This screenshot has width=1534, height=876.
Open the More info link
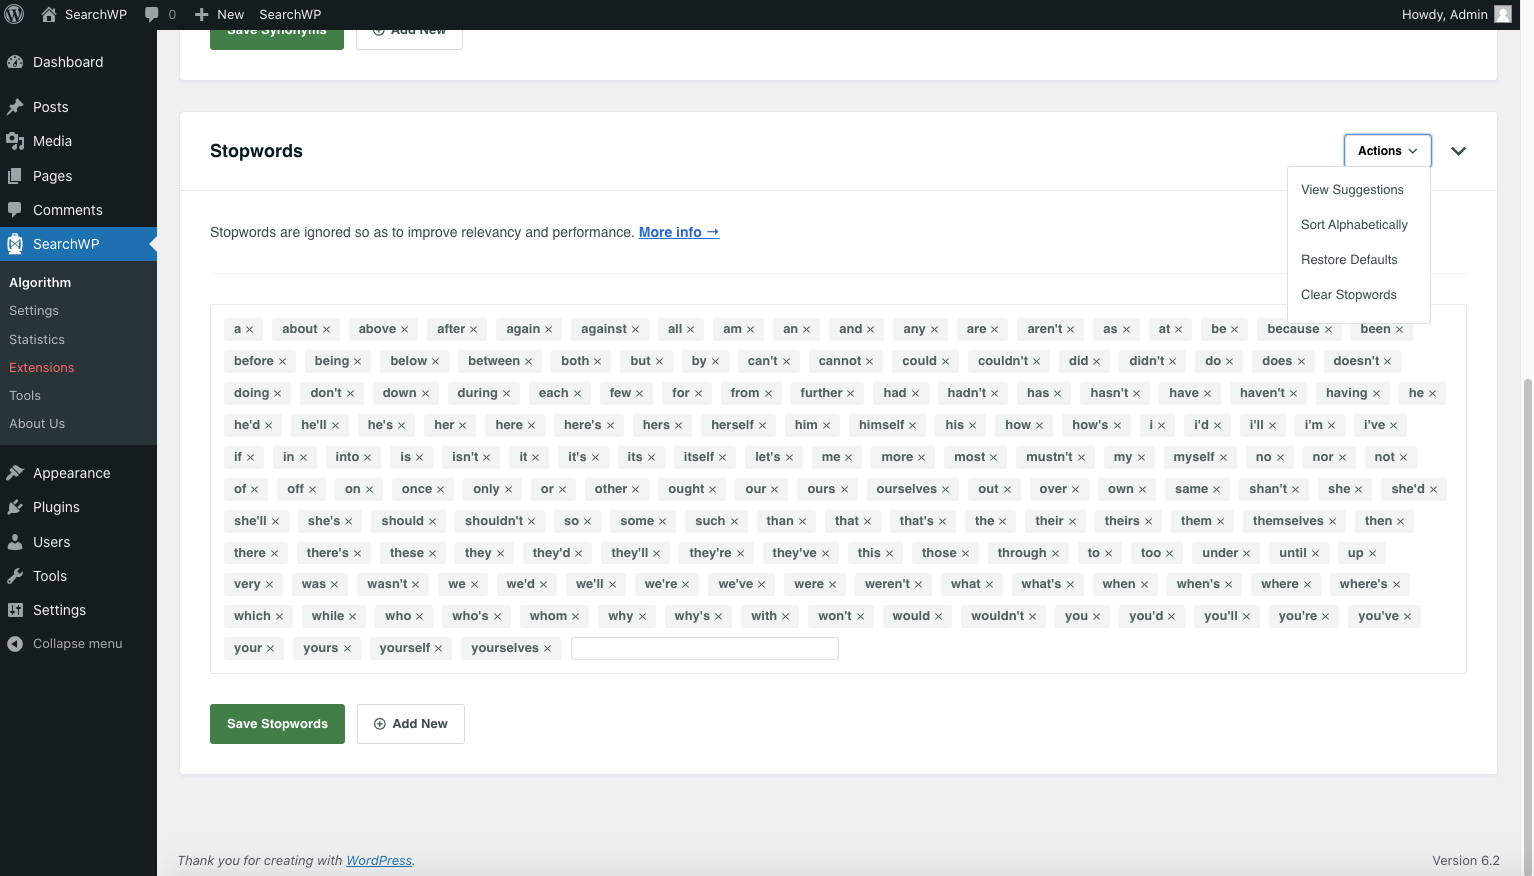pos(678,231)
